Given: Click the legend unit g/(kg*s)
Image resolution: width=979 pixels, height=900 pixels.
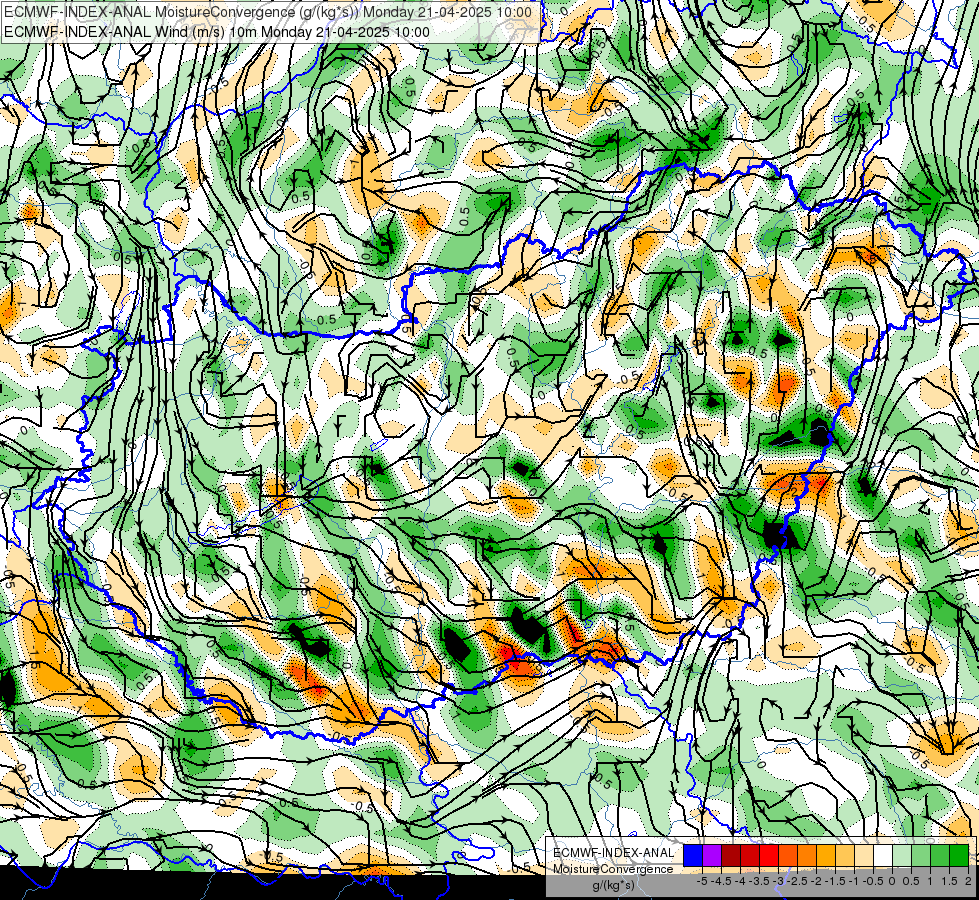Looking at the screenshot, I should coord(613,885).
